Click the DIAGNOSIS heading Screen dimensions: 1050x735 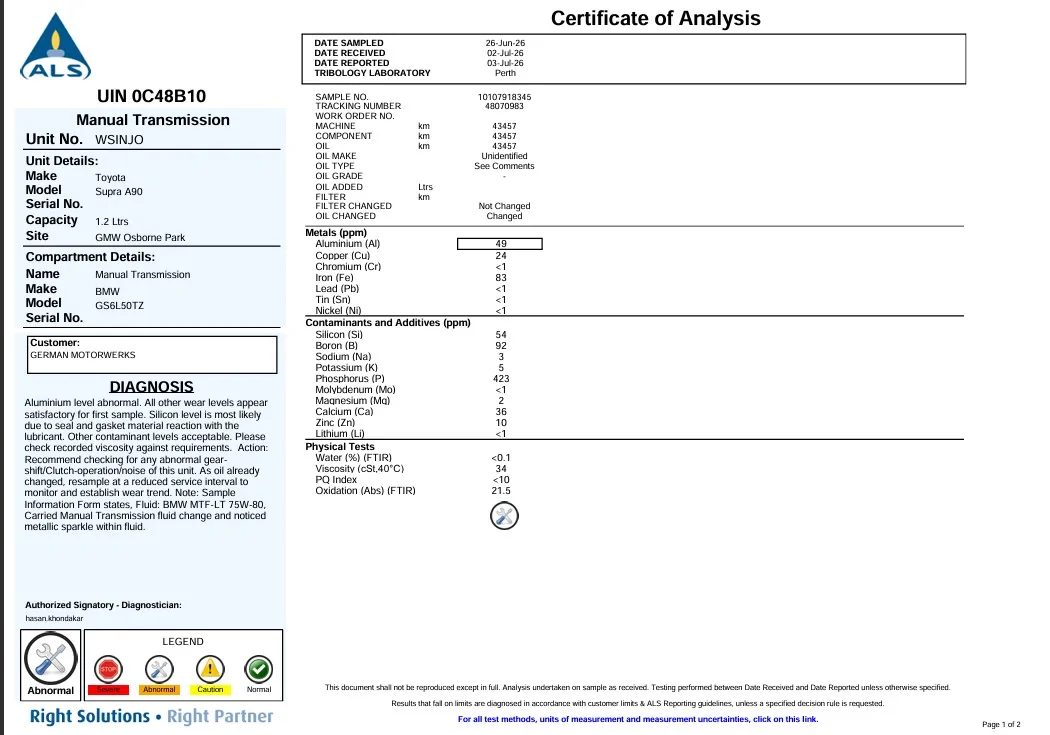coord(151,387)
